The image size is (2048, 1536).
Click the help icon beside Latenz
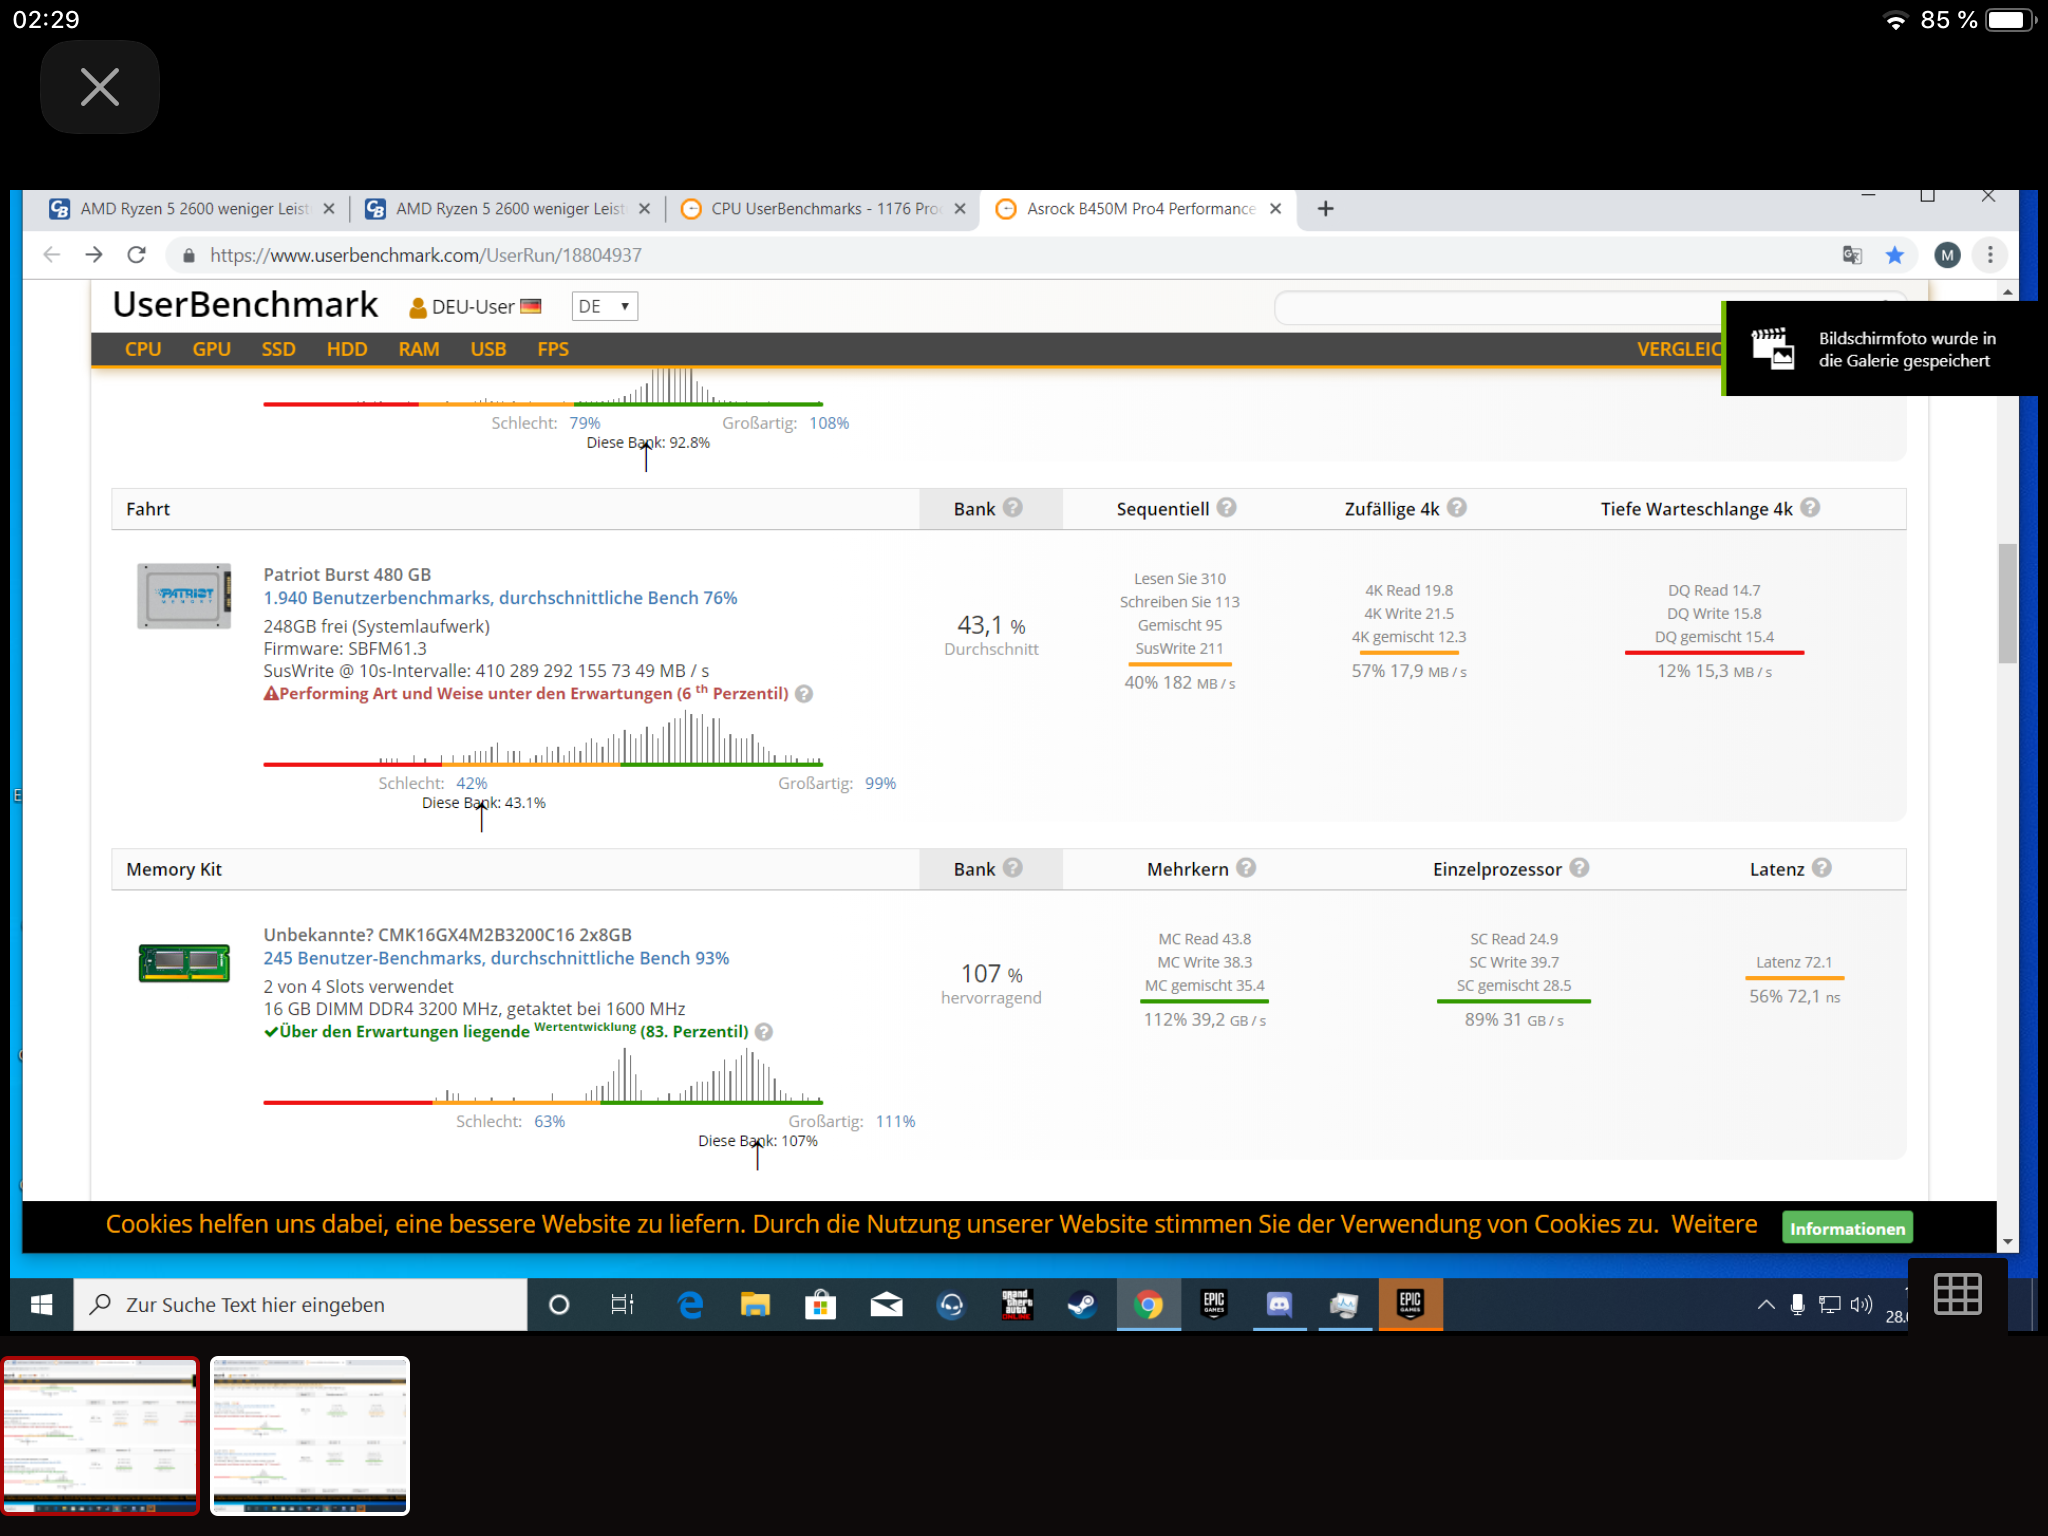tap(1822, 868)
